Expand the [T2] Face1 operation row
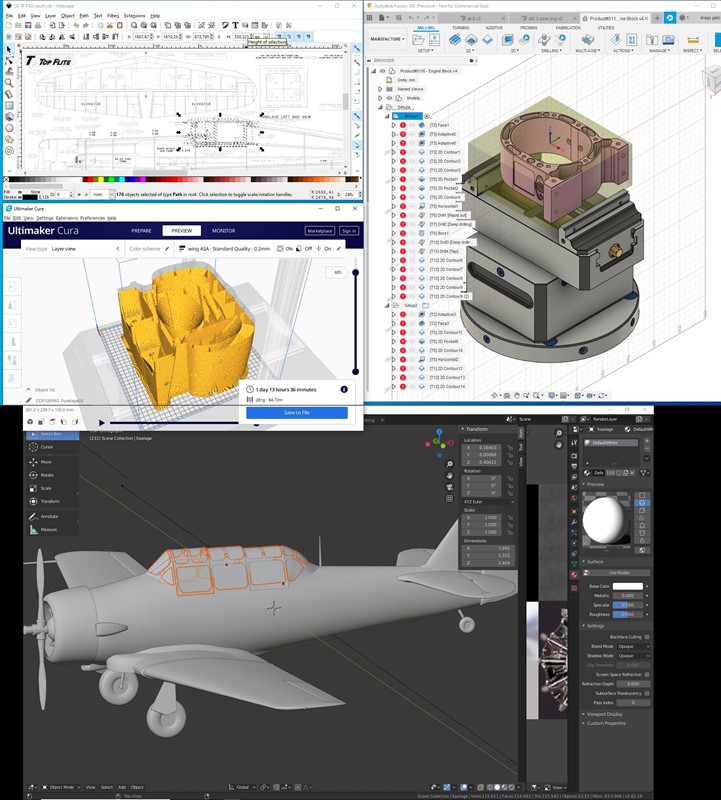This screenshot has height=800, width=721. click(393, 125)
